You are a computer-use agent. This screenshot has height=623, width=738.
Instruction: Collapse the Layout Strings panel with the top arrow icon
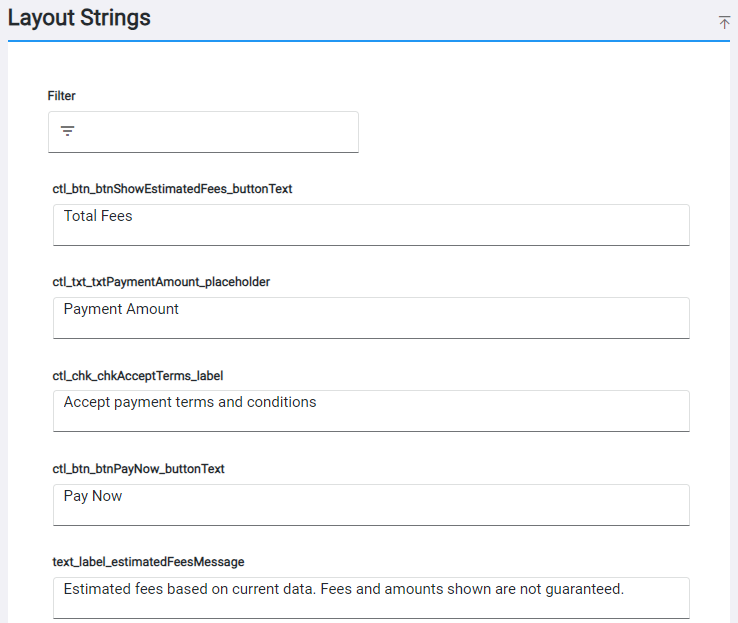(x=724, y=22)
